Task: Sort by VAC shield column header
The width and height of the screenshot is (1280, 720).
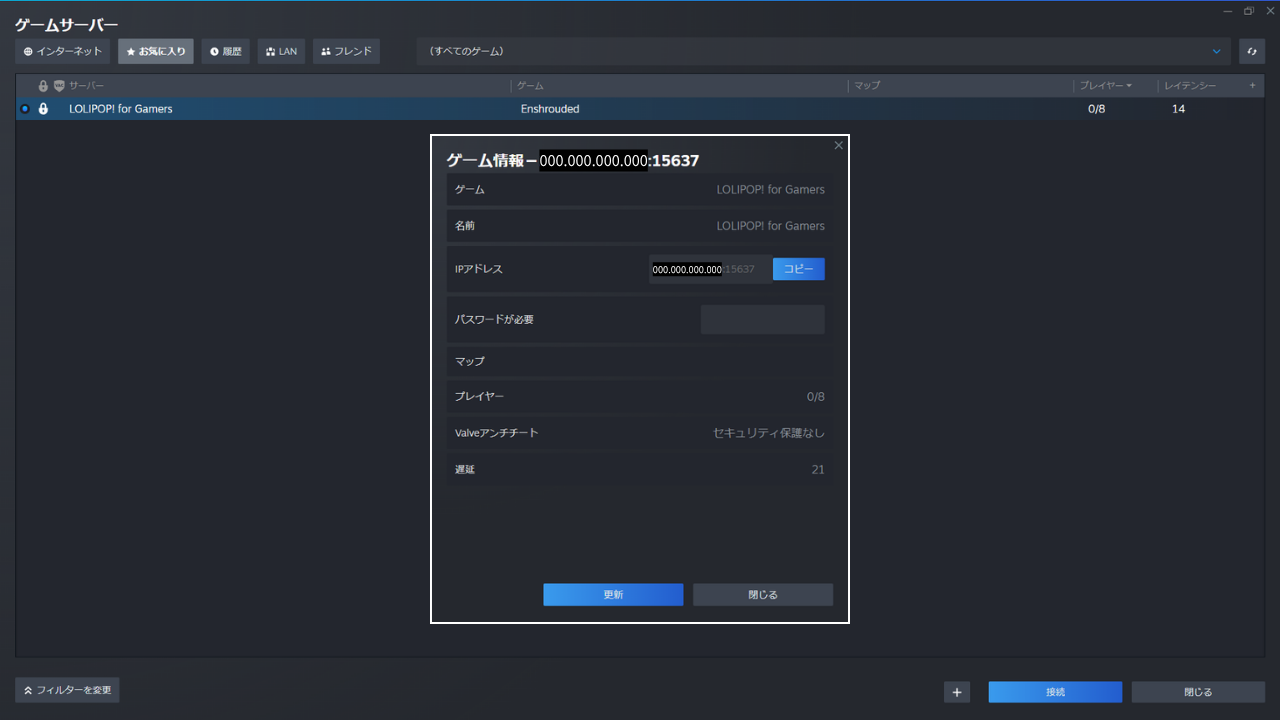Action: [x=59, y=86]
